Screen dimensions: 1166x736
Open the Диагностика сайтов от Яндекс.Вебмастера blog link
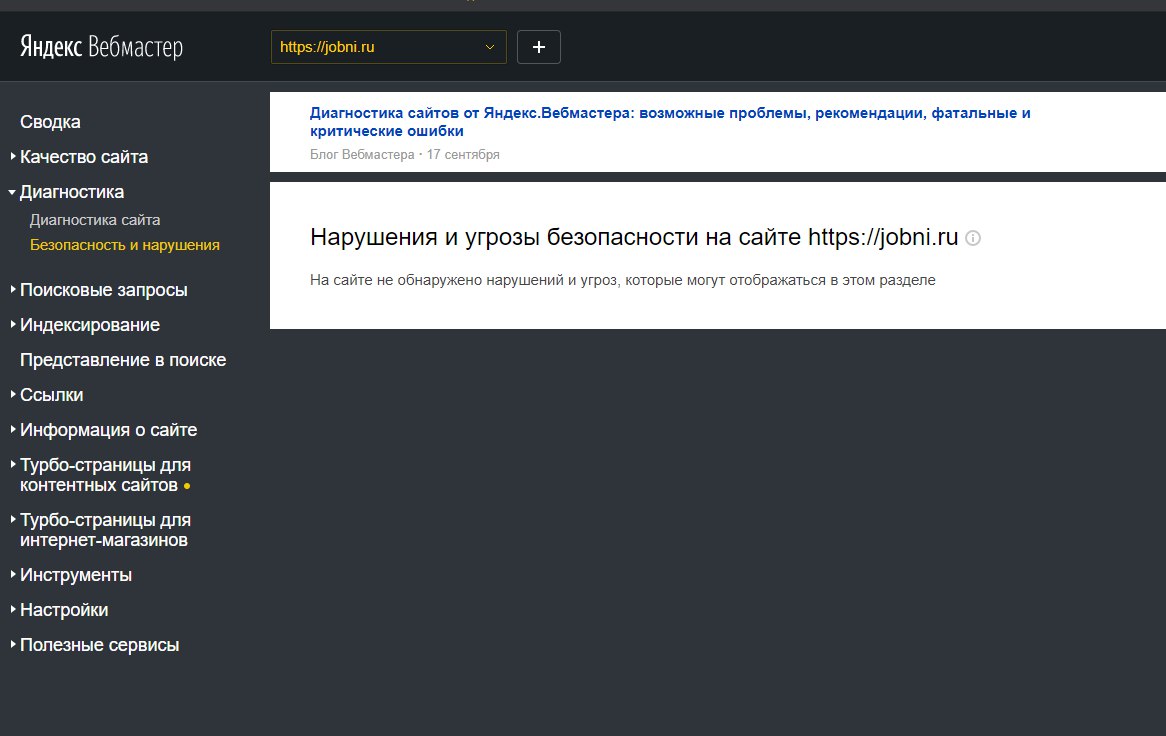pyautogui.click(x=670, y=122)
